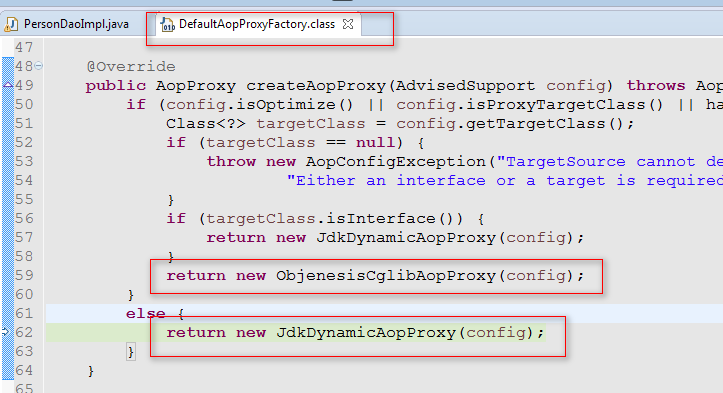723x393 pixels.
Task: Click isInterface() call on line 56
Action: 394,219
